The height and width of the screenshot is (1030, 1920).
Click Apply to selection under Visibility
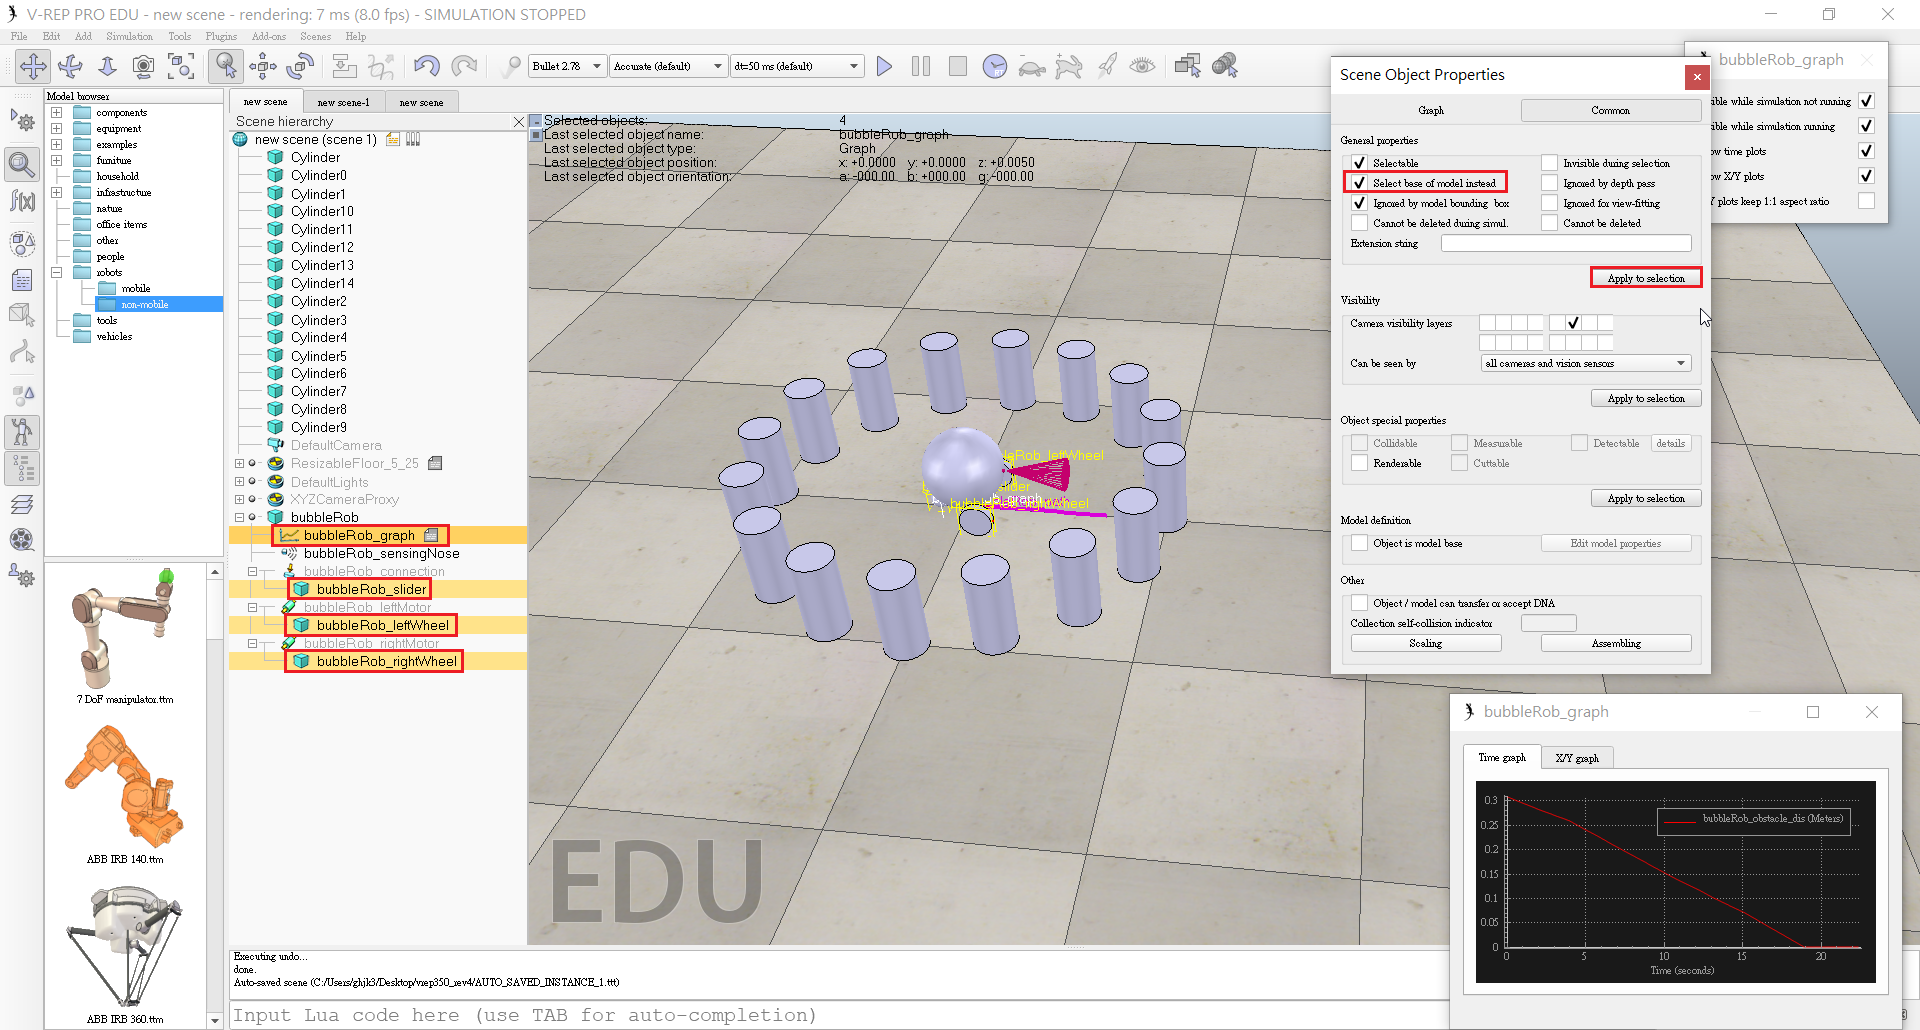(1646, 398)
